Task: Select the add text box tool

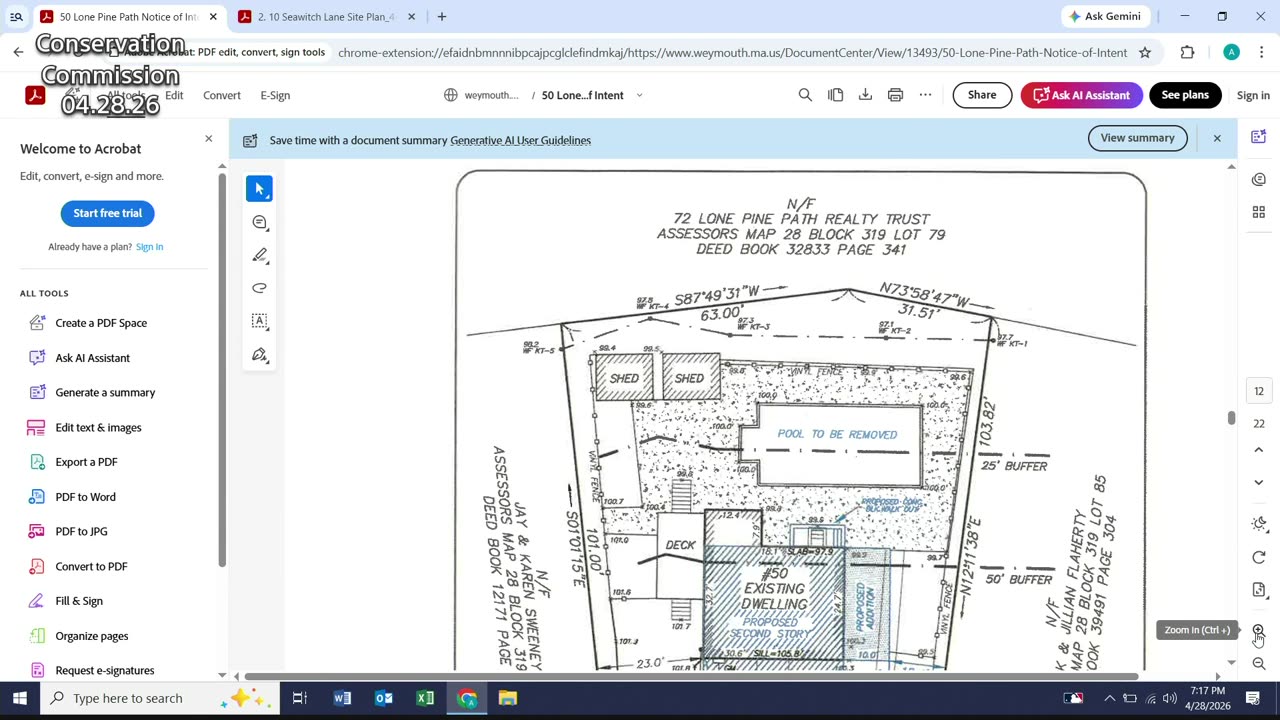Action: (x=259, y=321)
